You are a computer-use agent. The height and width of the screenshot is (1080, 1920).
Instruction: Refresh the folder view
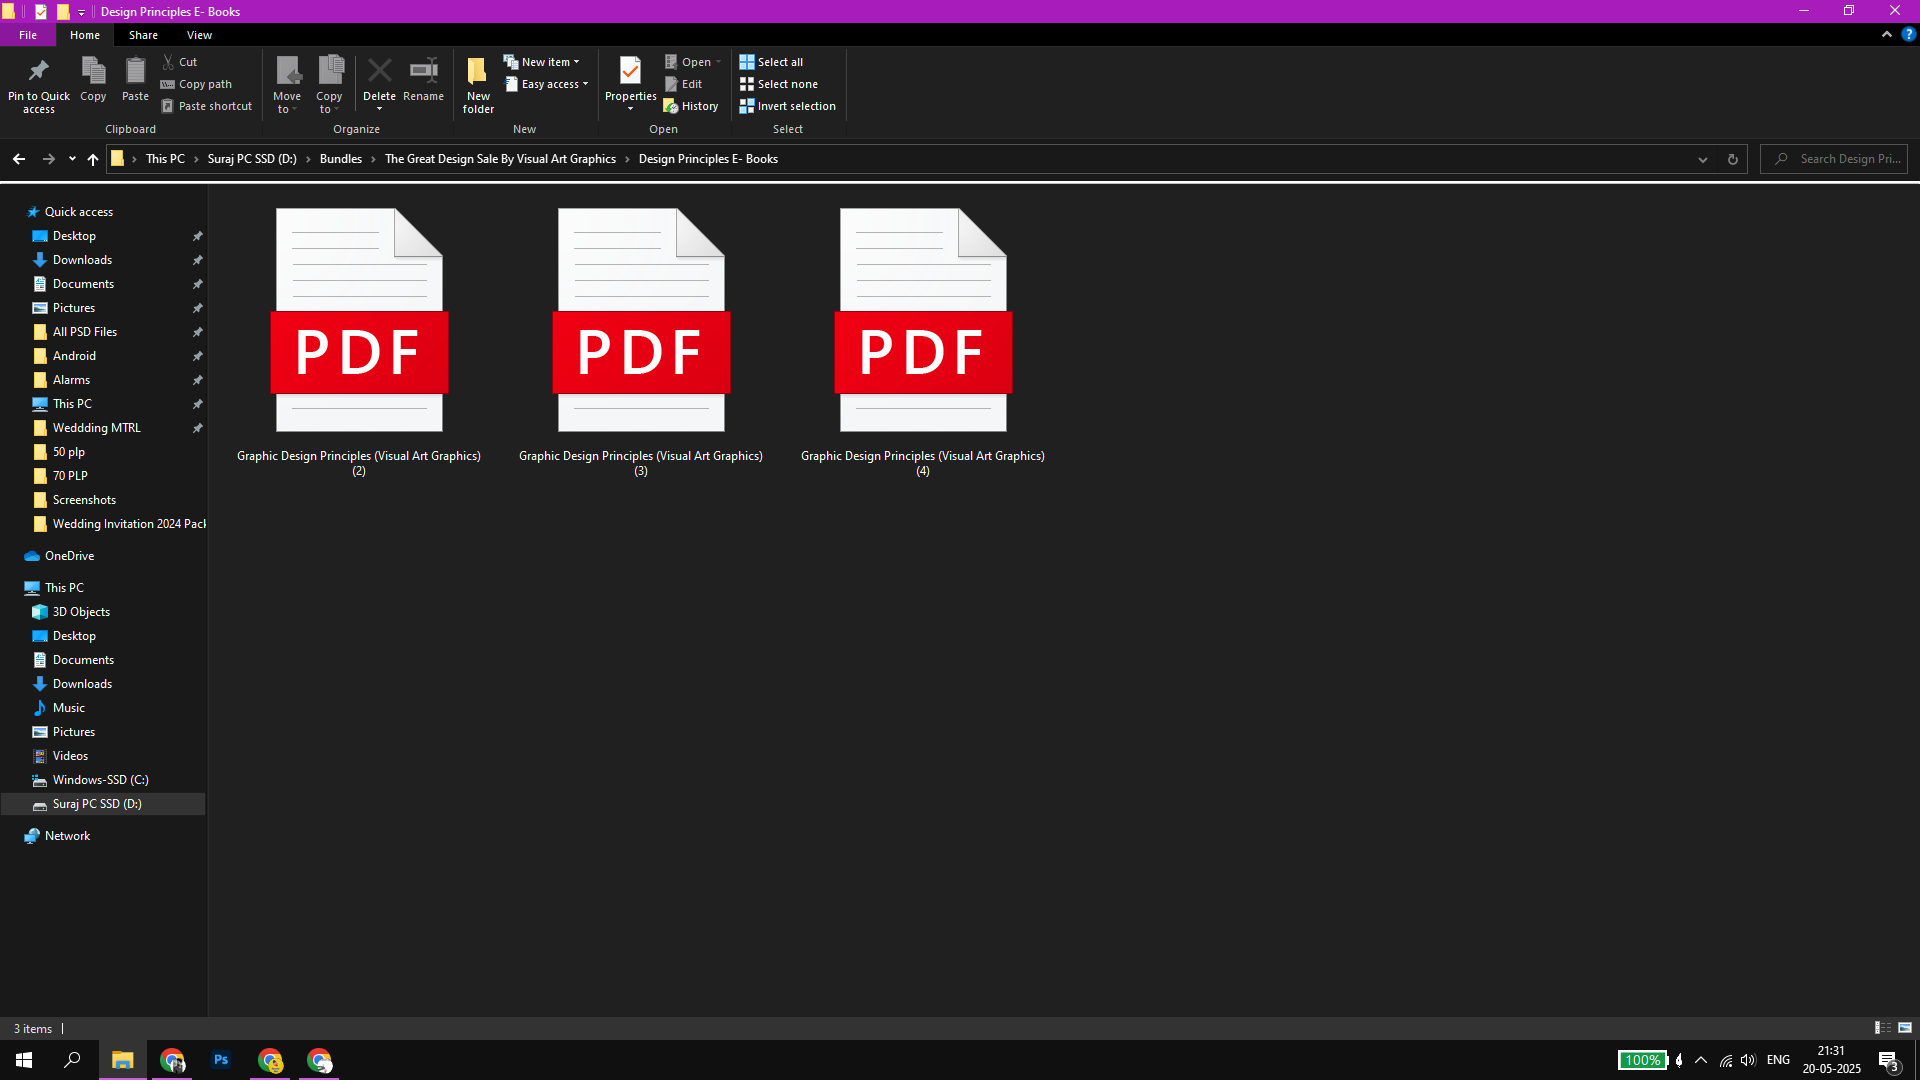(x=1733, y=159)
